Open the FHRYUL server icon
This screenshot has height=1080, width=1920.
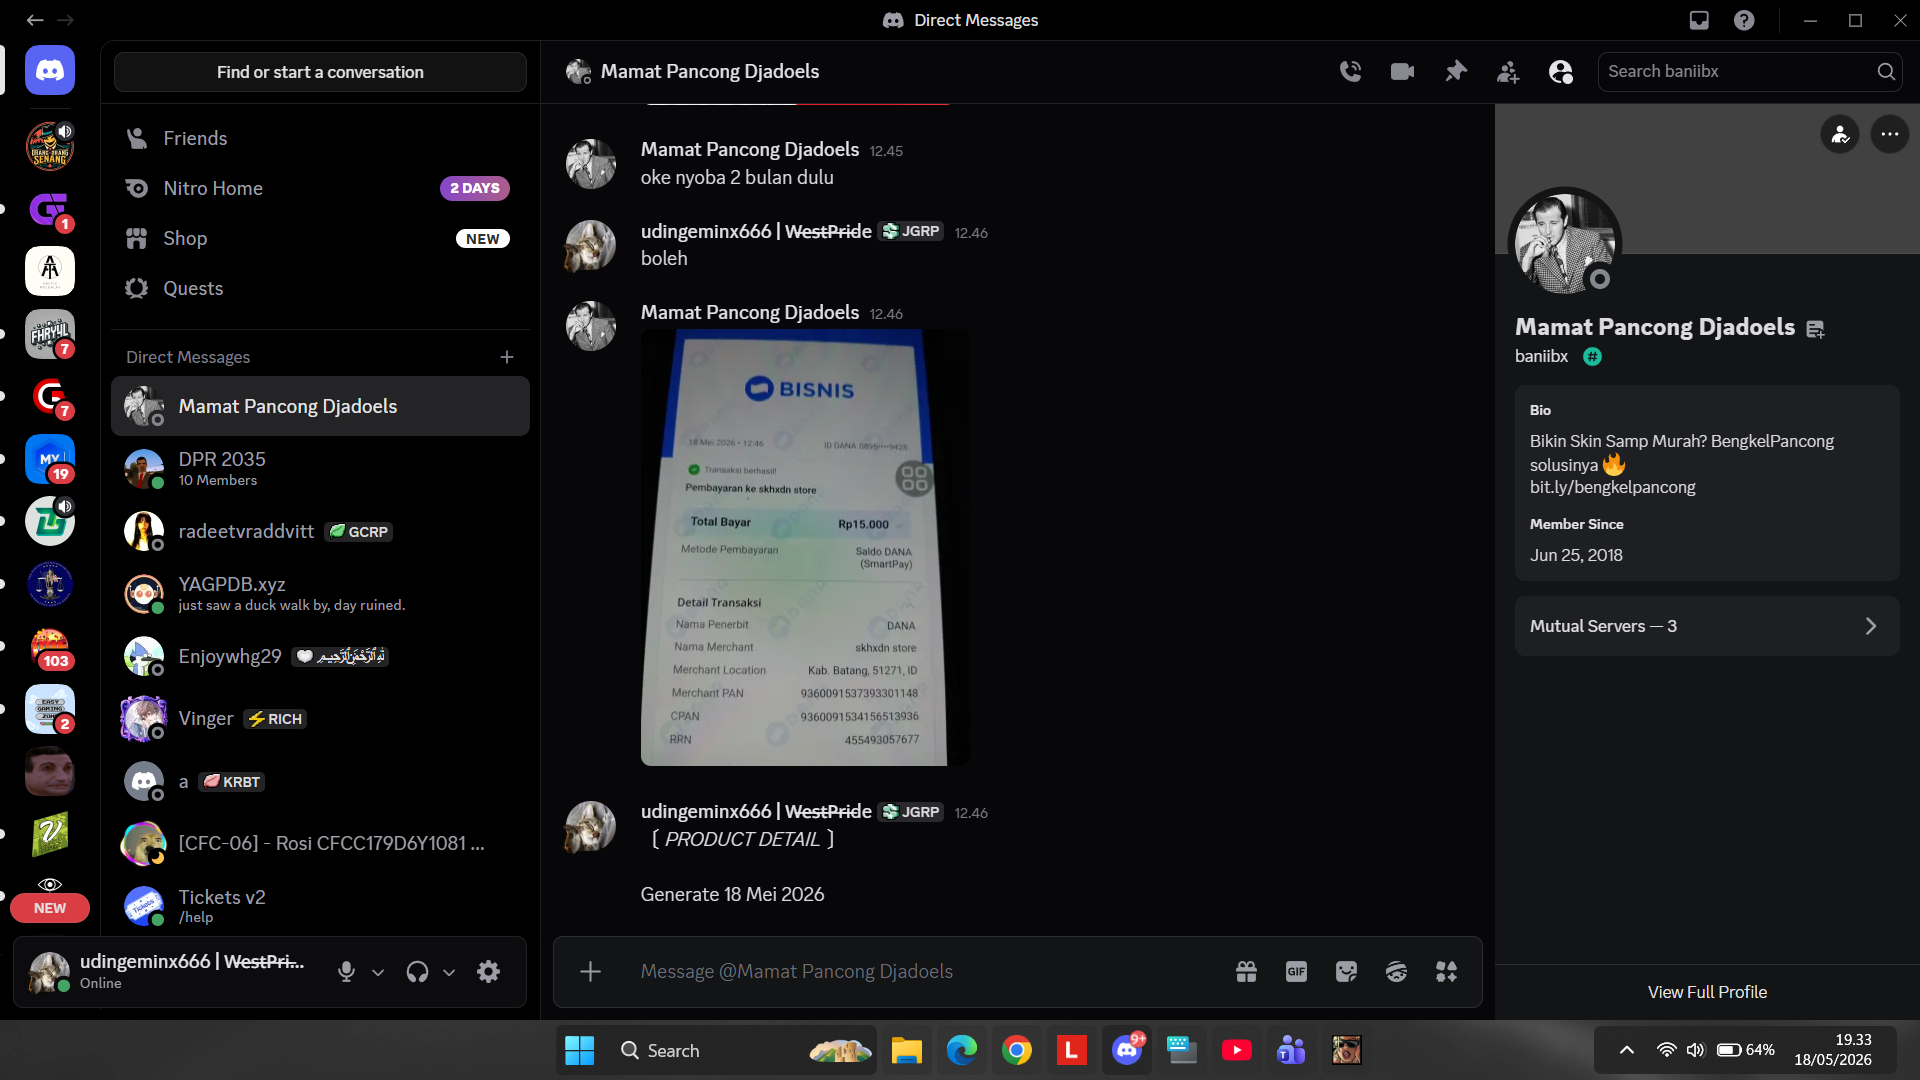tap(50, 334)
